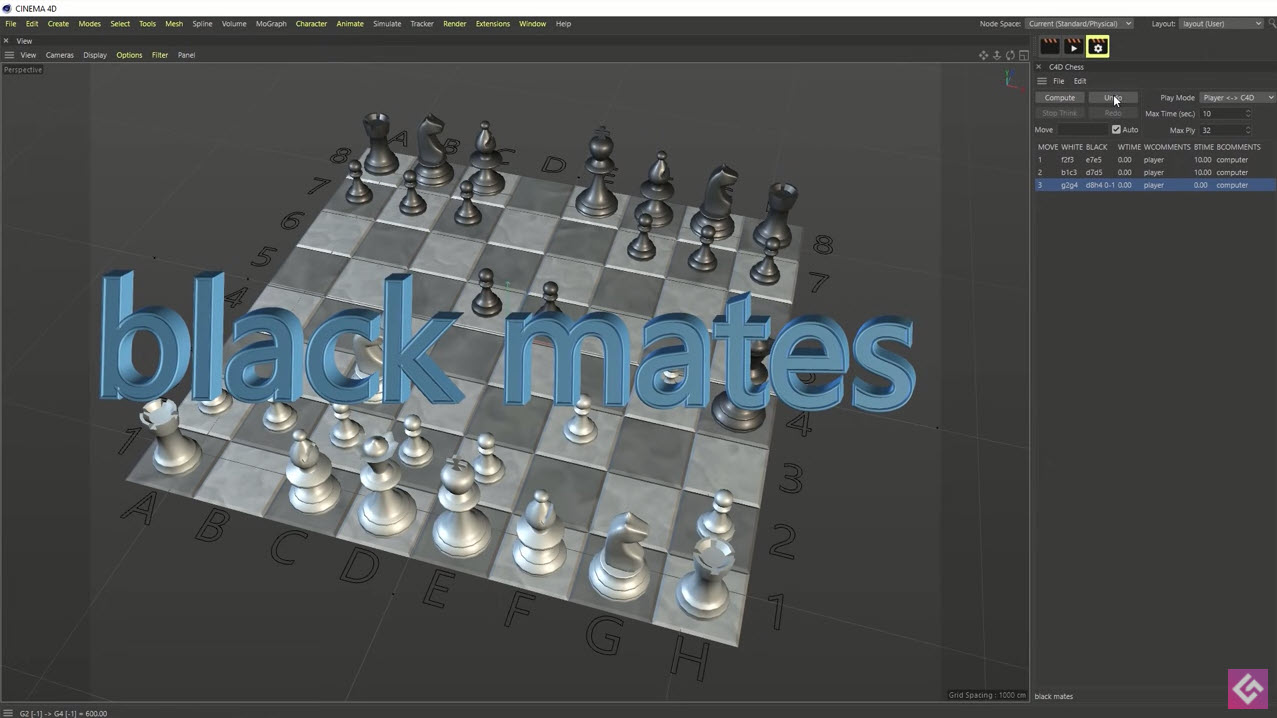This screenshot has height=718, width=1277.
Task: Open the Layout dropdown in the top bar
Action: [x=1220, y=23]
